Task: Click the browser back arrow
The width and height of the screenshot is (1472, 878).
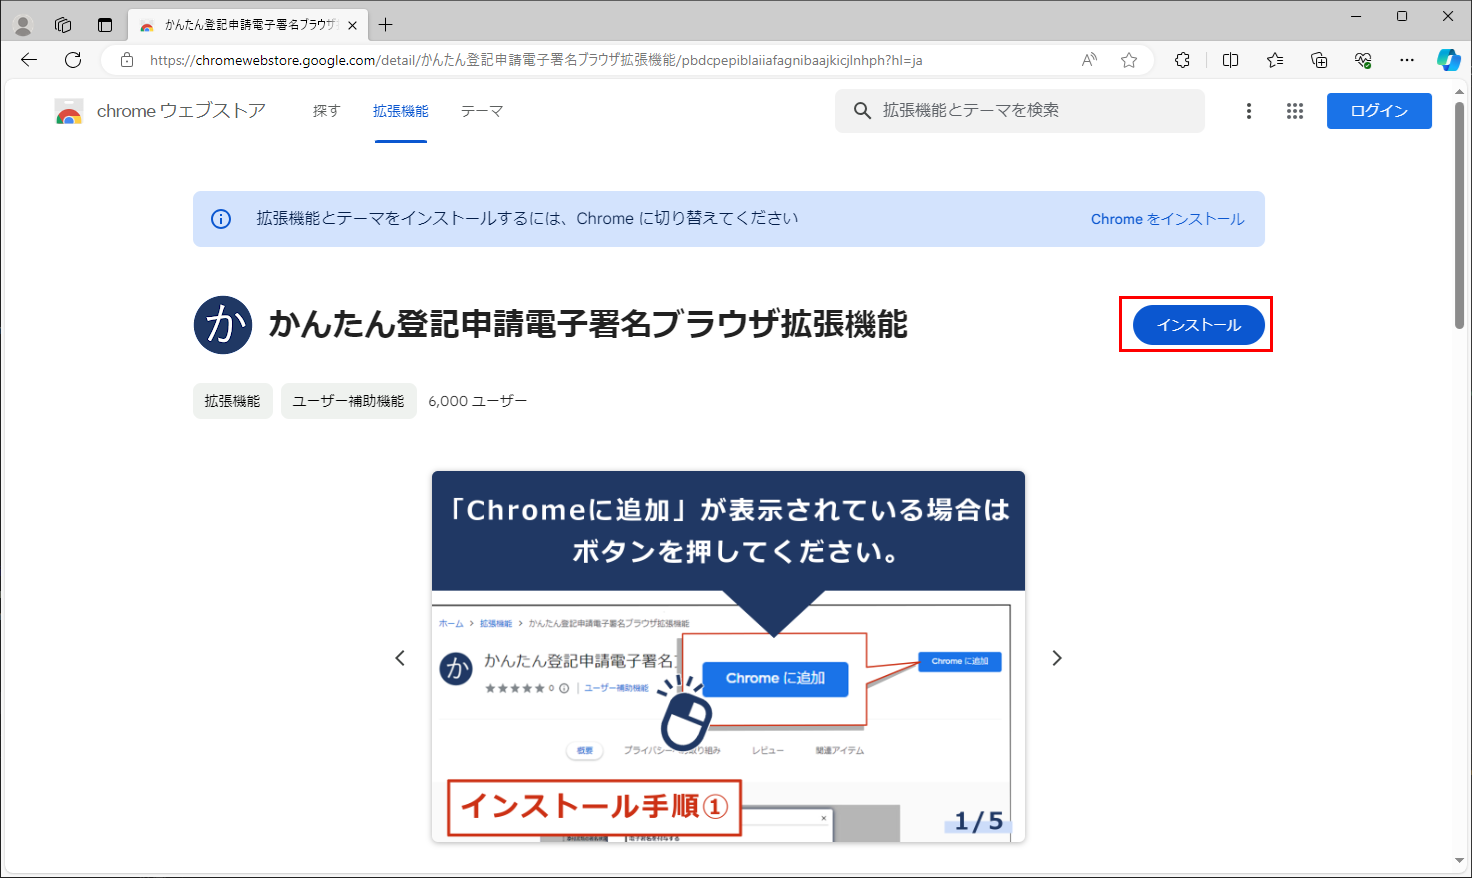Action: pos(29,60)
